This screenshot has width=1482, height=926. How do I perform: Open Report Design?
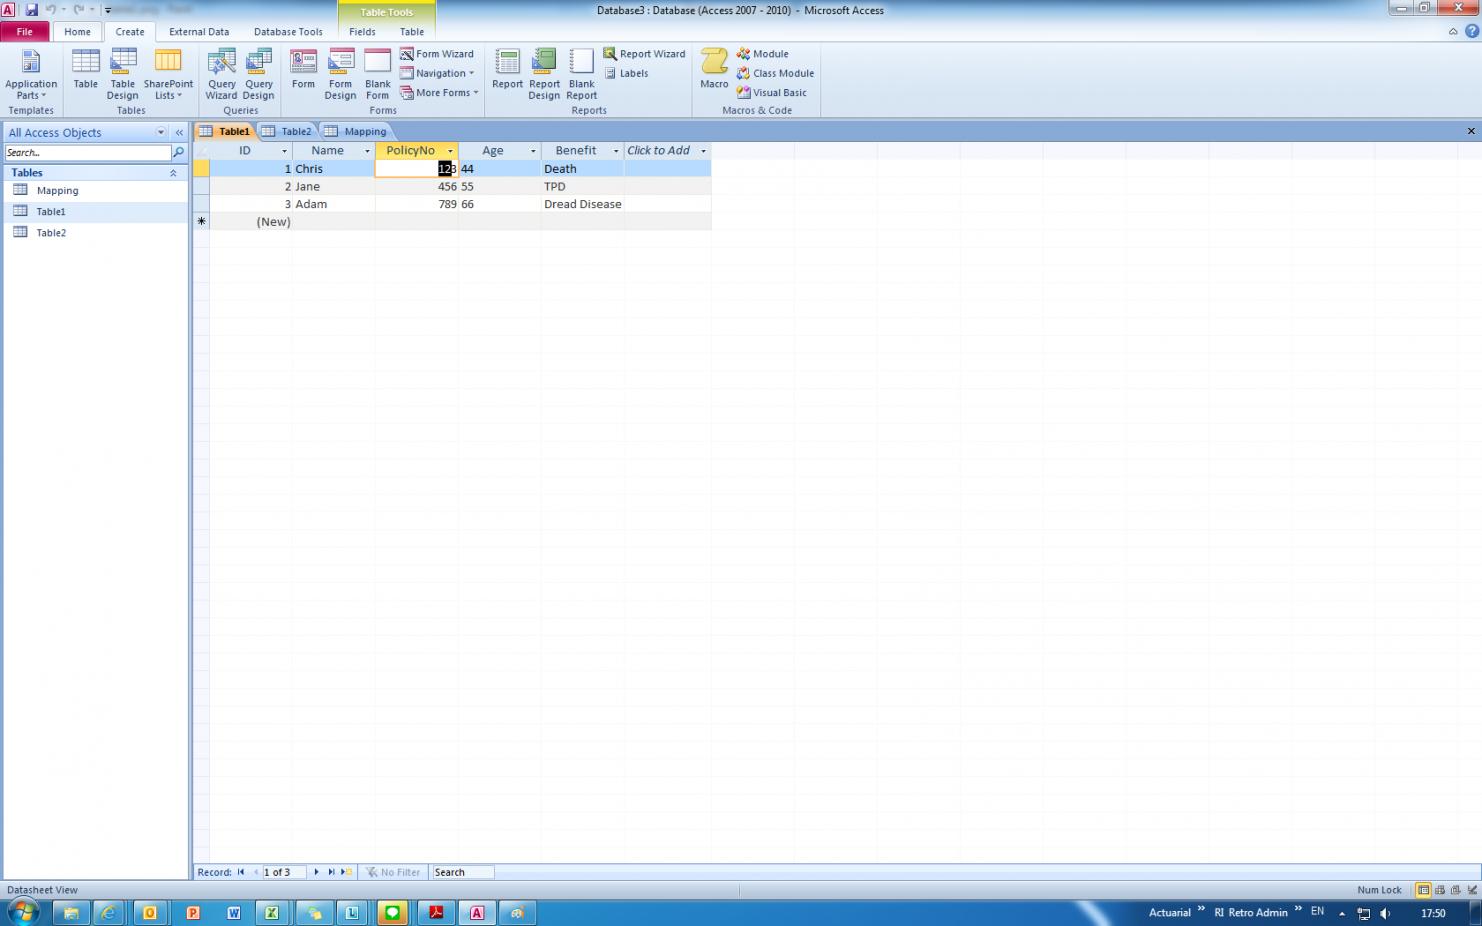tap(544, 75)
